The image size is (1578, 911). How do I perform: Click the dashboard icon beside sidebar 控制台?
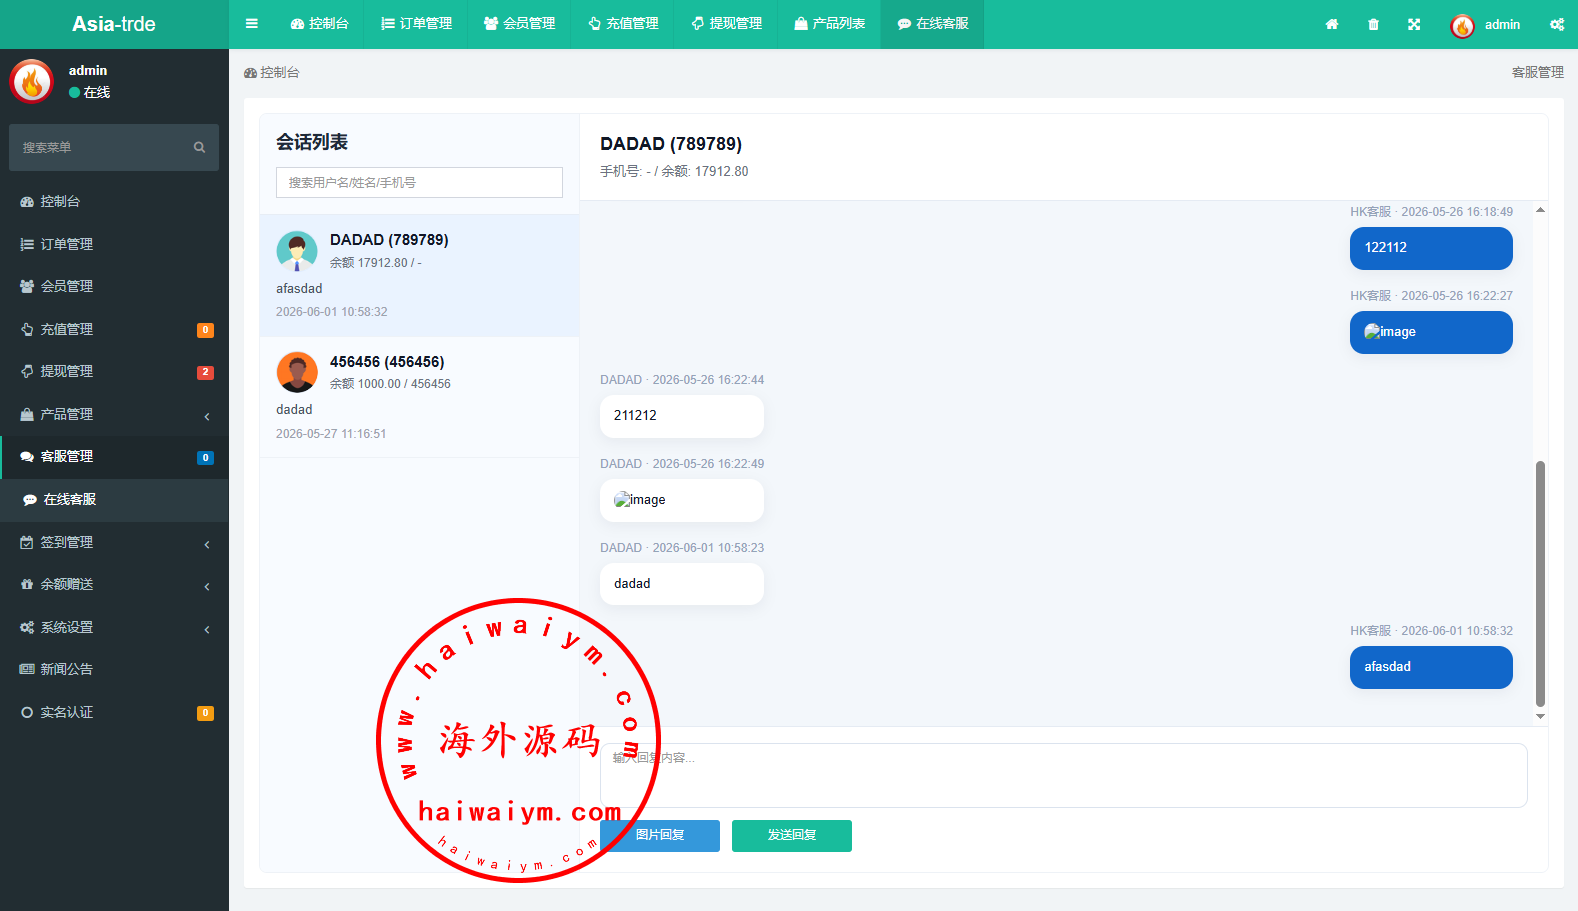pyautogui.click(x=27, y=202)
